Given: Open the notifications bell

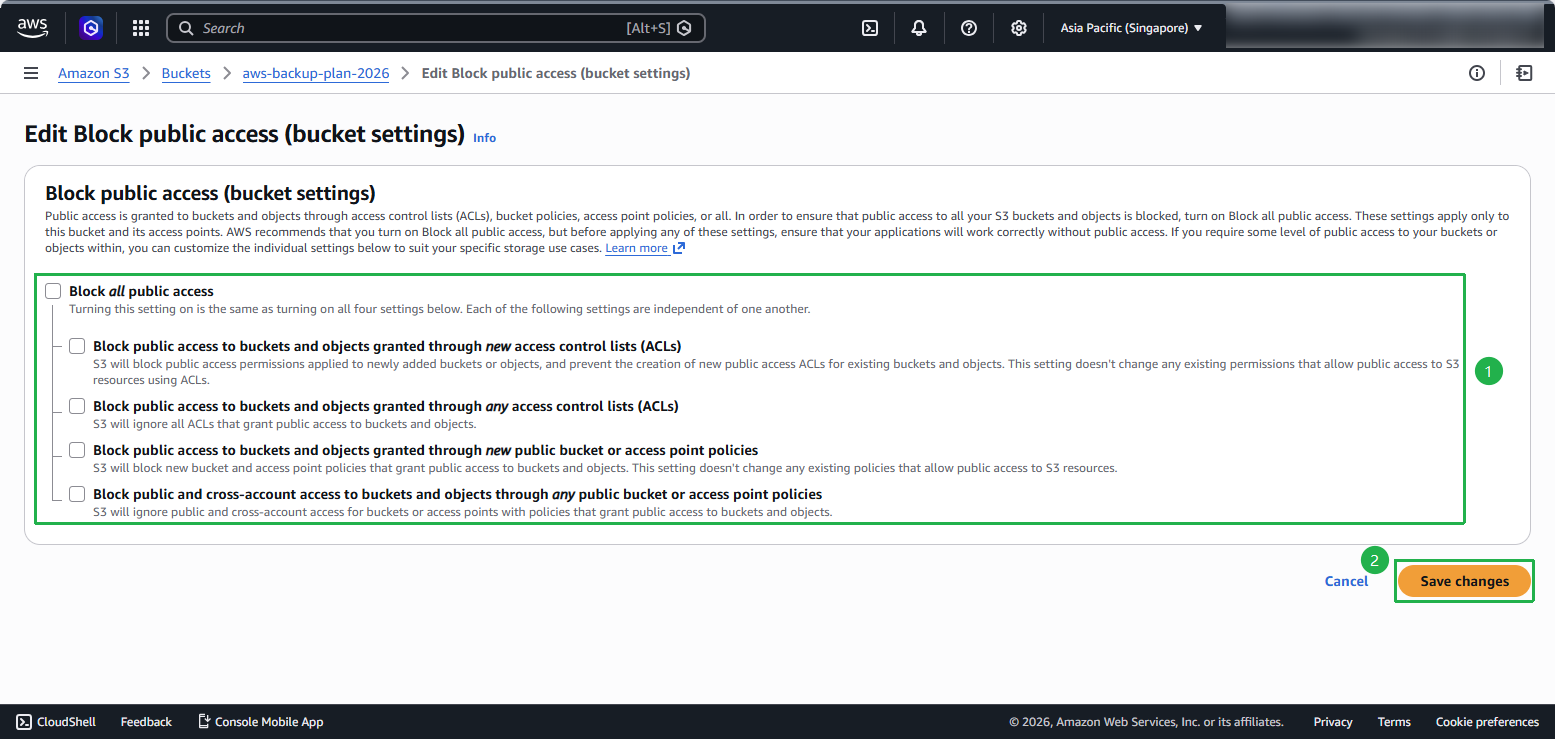Looking at the screenshot, I should tap(919, 28).
